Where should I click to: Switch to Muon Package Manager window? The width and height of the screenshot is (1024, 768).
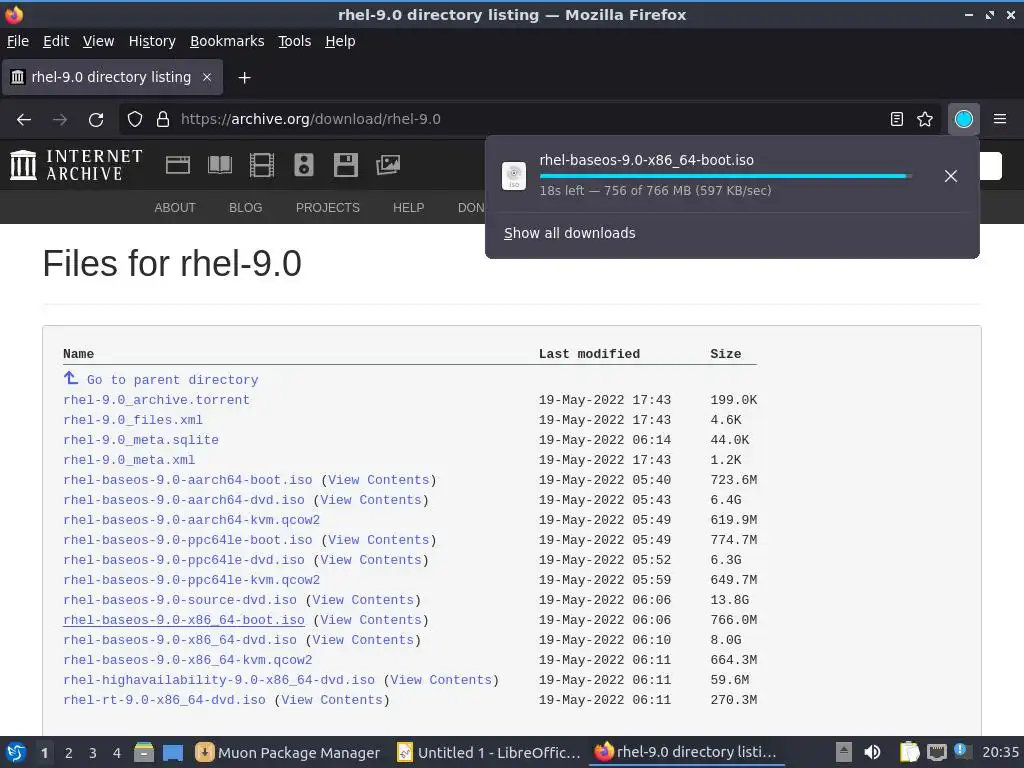288,753
